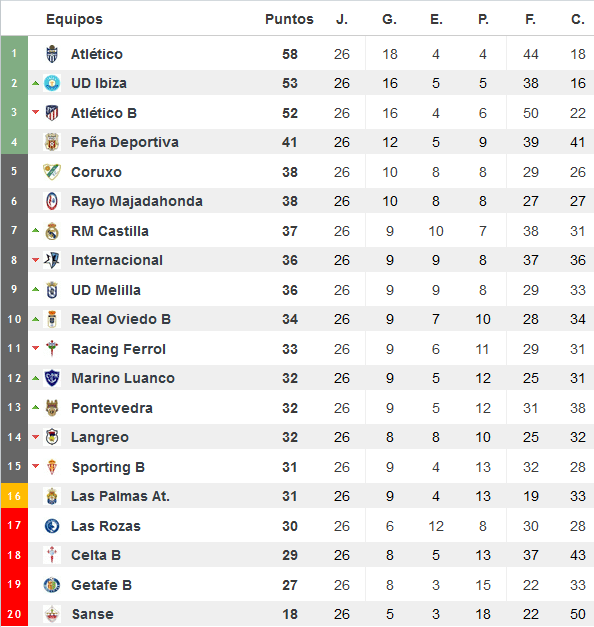Screen dimensions: 594x627
Task: Click the Racing Ferrol crest icon
Action: (x=52, y=349)
